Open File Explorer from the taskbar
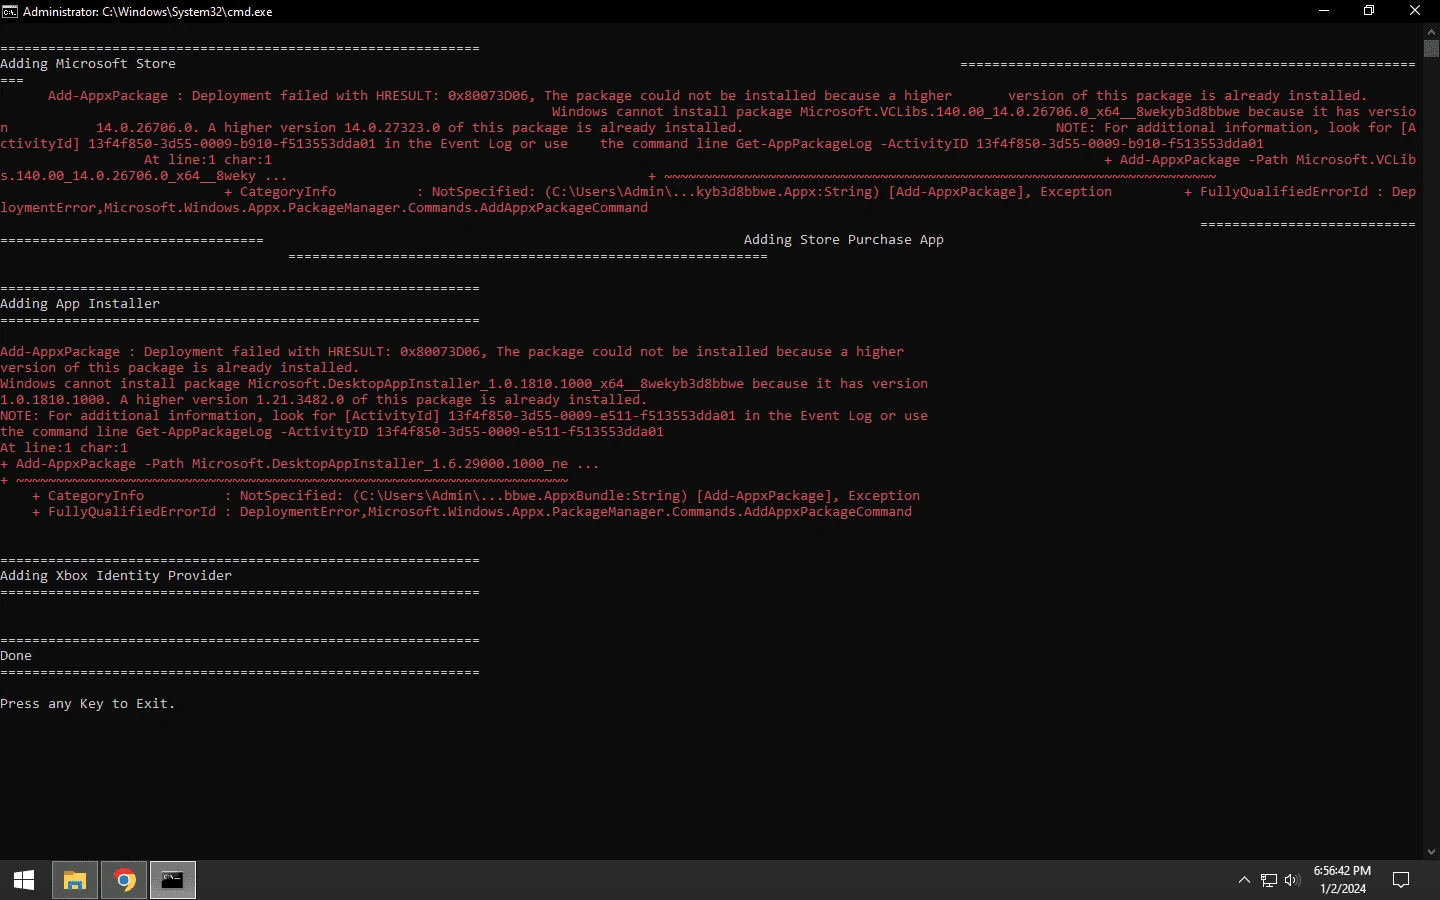Image resolution: width=1440 pixels, height=900 pixels. (75, 880)
